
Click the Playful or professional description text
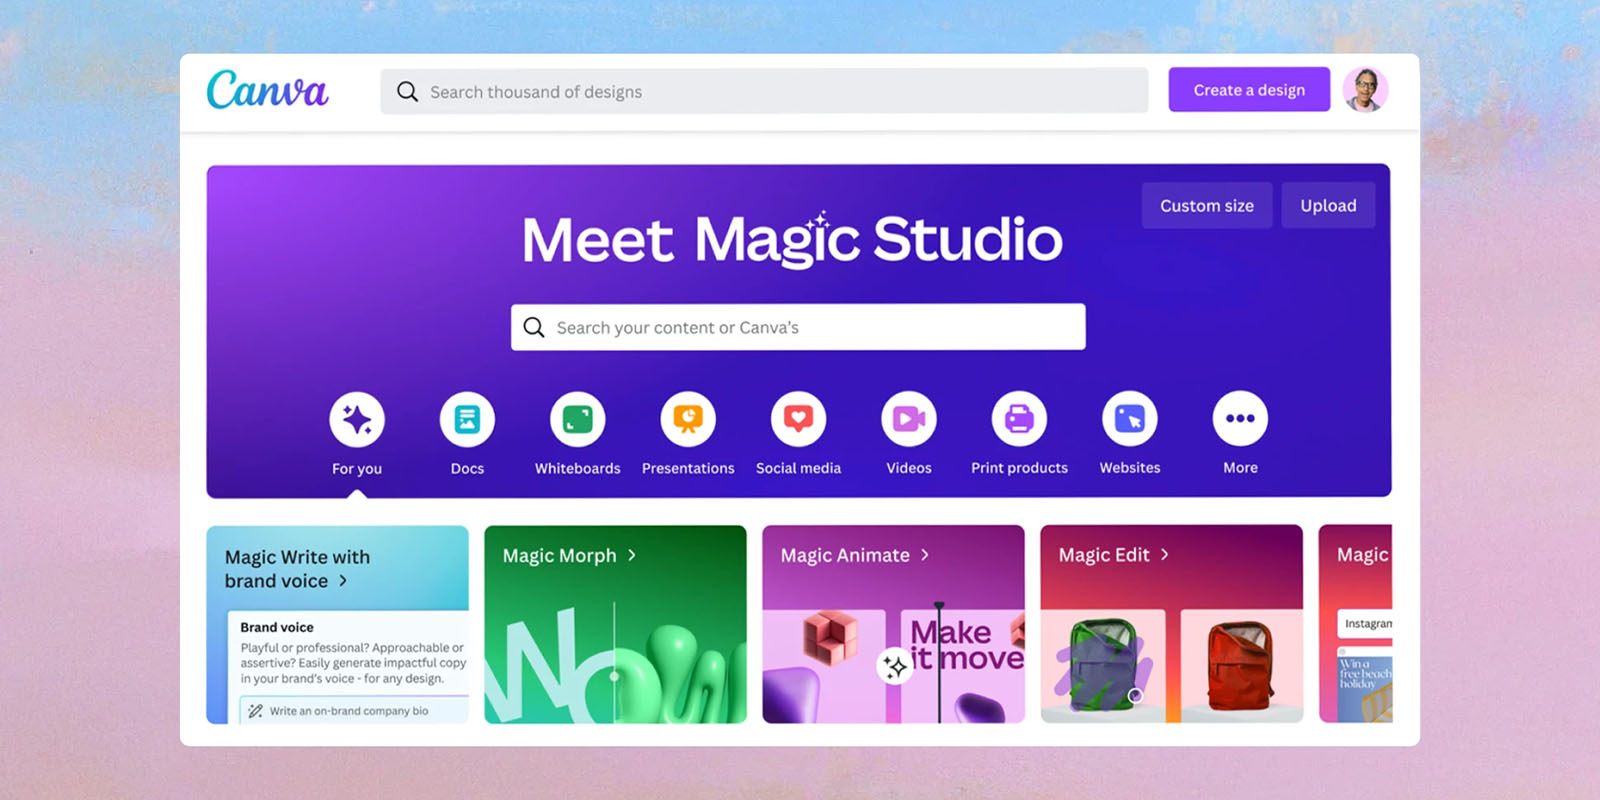[x=353, y=663]
